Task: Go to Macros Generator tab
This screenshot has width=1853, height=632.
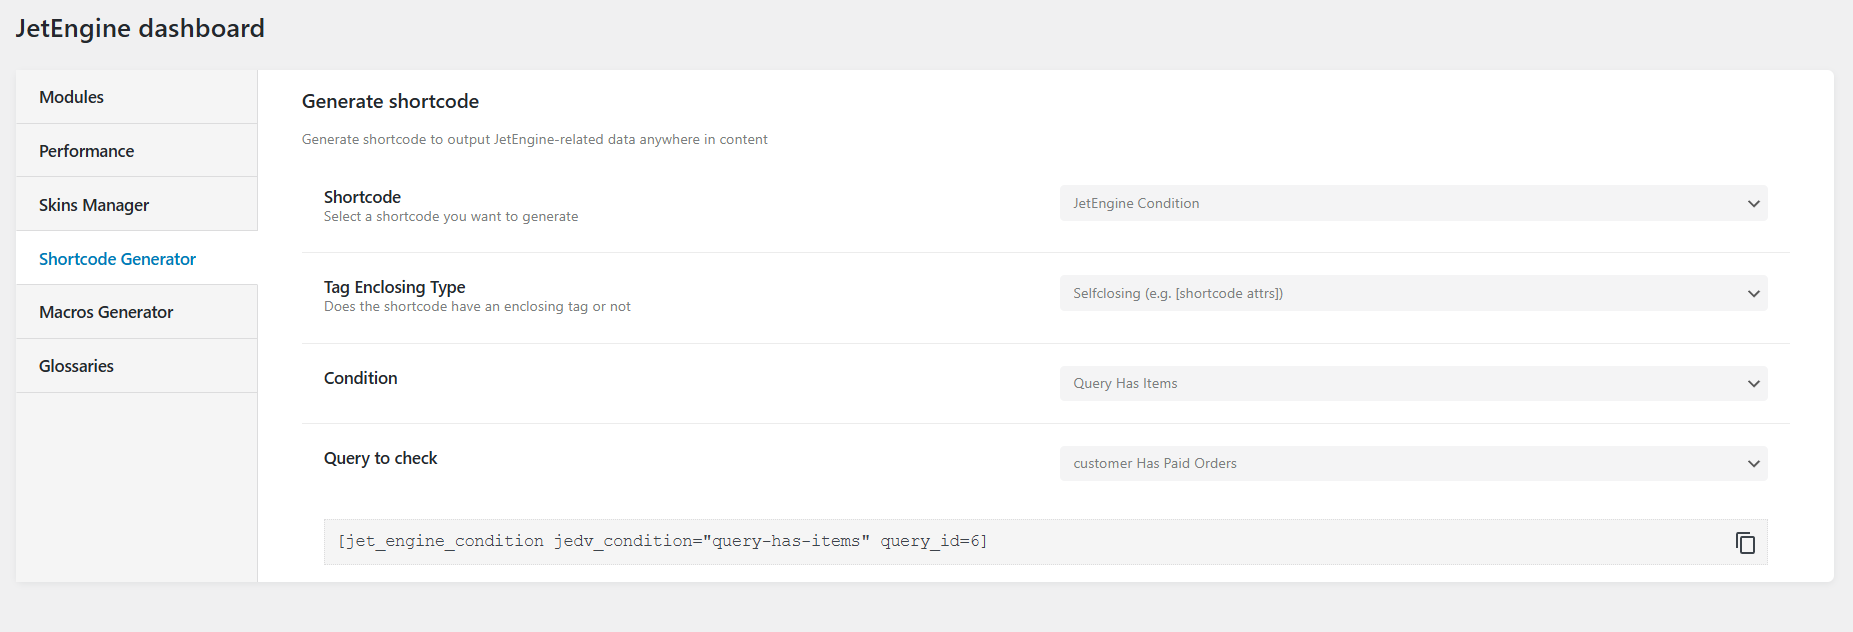Action: click(x=137, y=312)
